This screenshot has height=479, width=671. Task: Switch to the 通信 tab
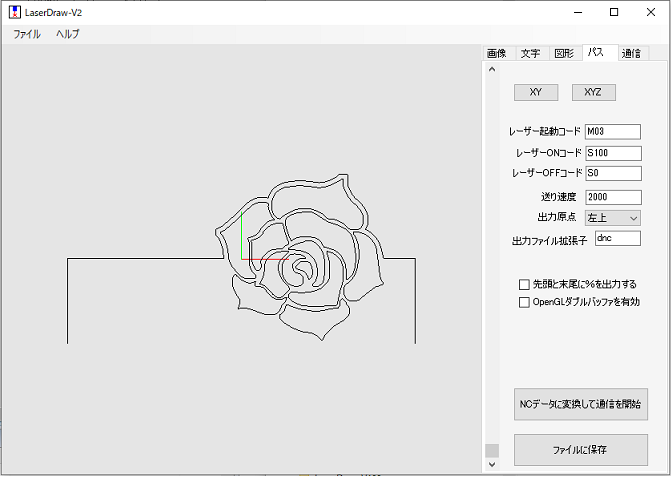coord(631,54)
